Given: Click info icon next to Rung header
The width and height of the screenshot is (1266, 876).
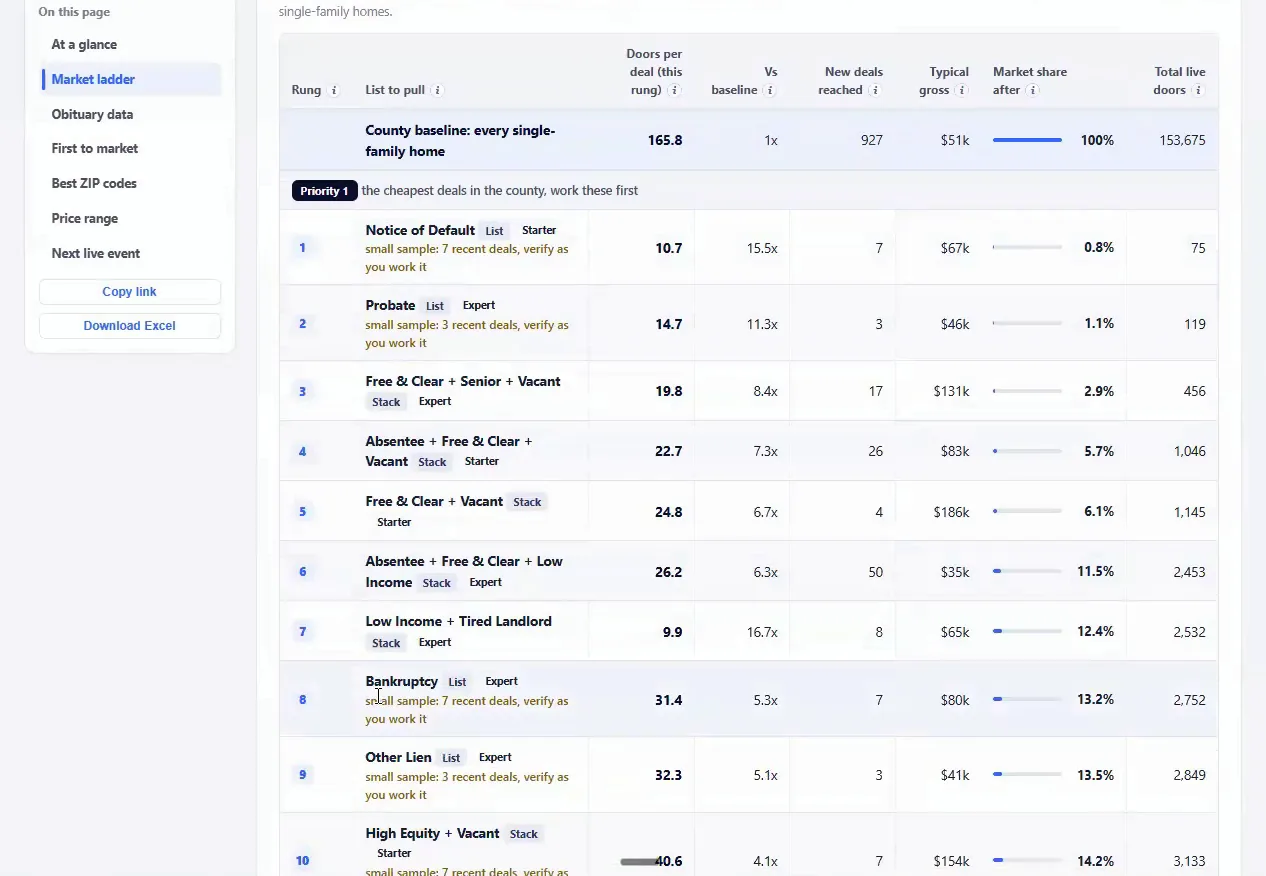Looking at the screenshot, I should pyautogui.click(x=334, y=90).
